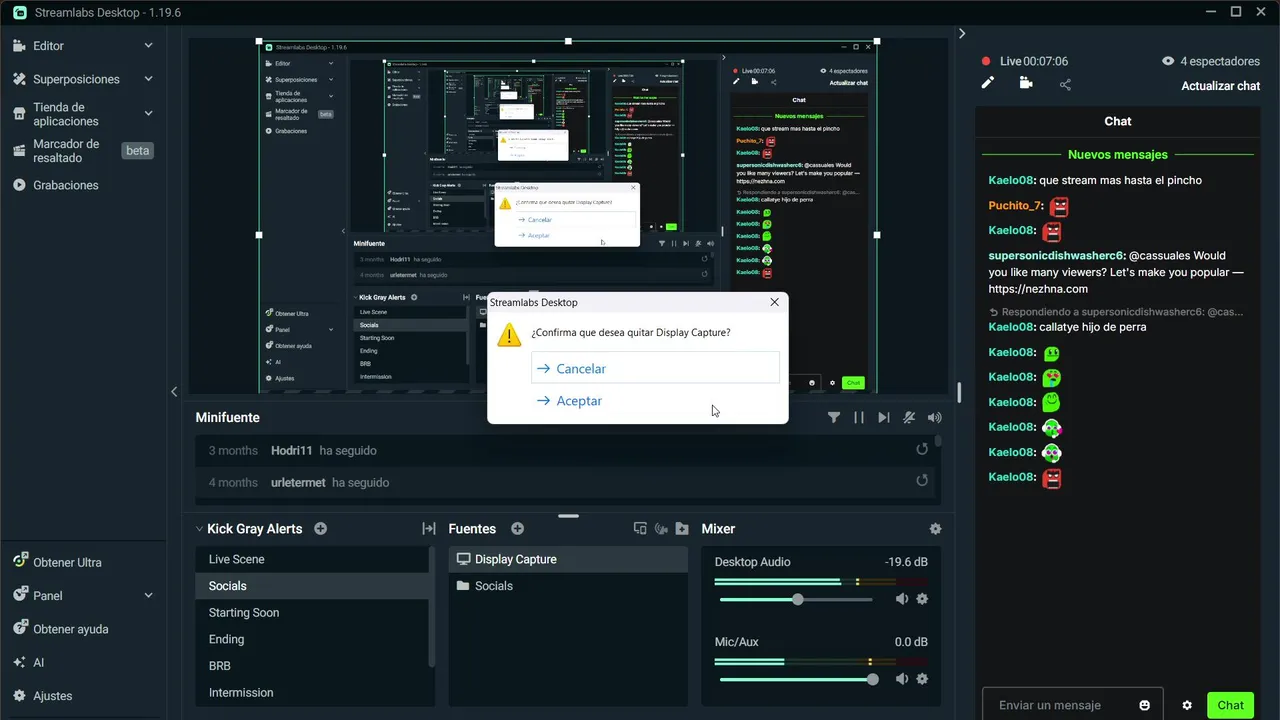Replay the Hodri11 follow alert
Screen dimensions: 1280x720
pyautogui.click(x=922, y=450)
